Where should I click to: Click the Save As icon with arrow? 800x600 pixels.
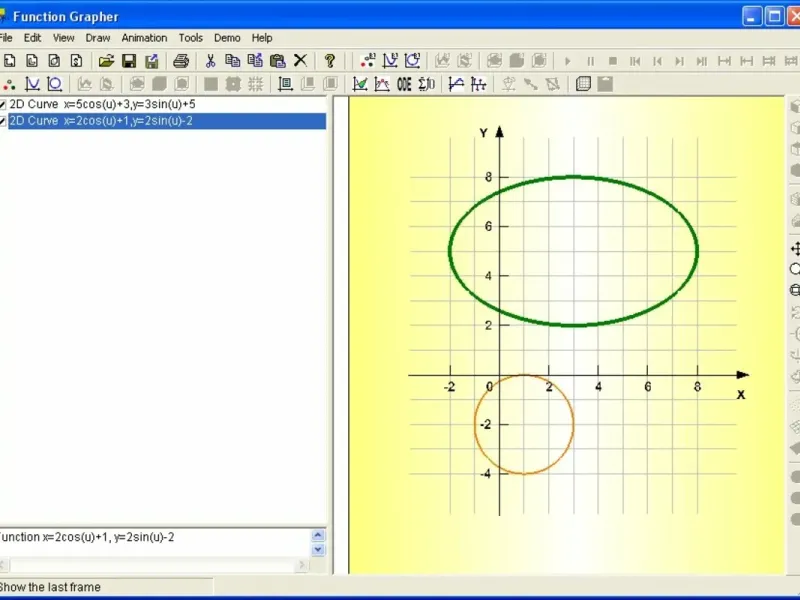(152, 61)
